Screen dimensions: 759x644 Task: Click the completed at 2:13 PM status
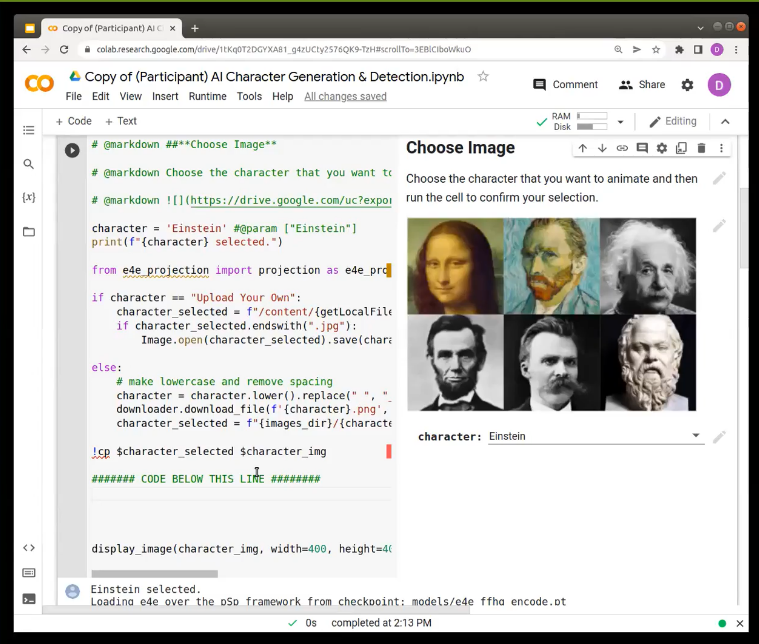(x=381, y=623)
